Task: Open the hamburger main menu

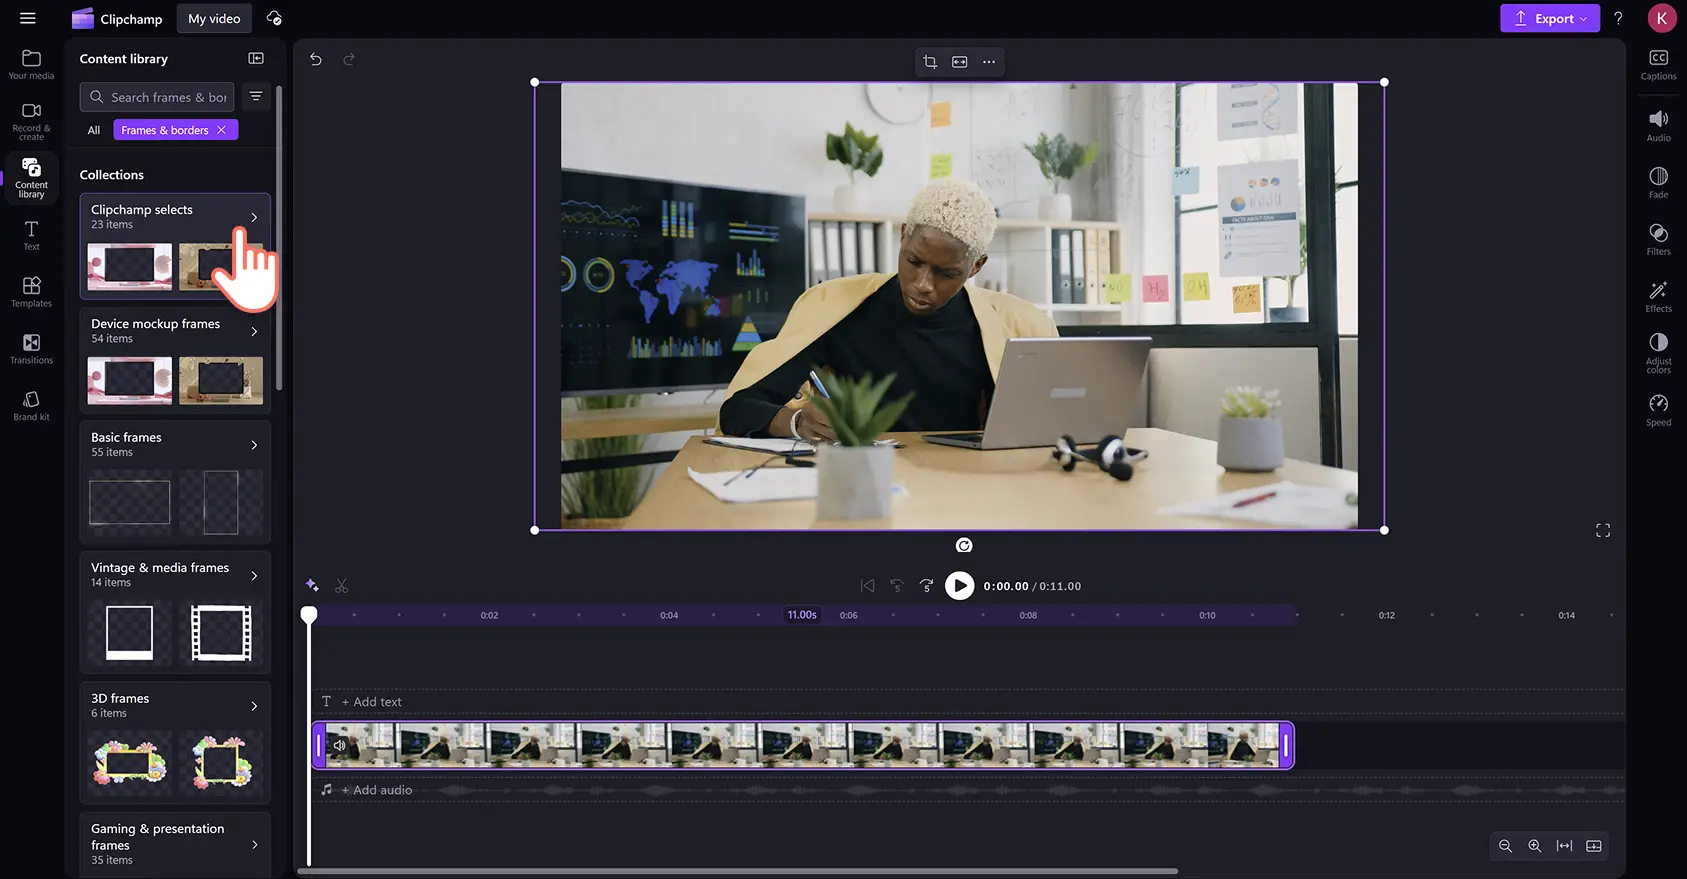Action: coord(27,18)
